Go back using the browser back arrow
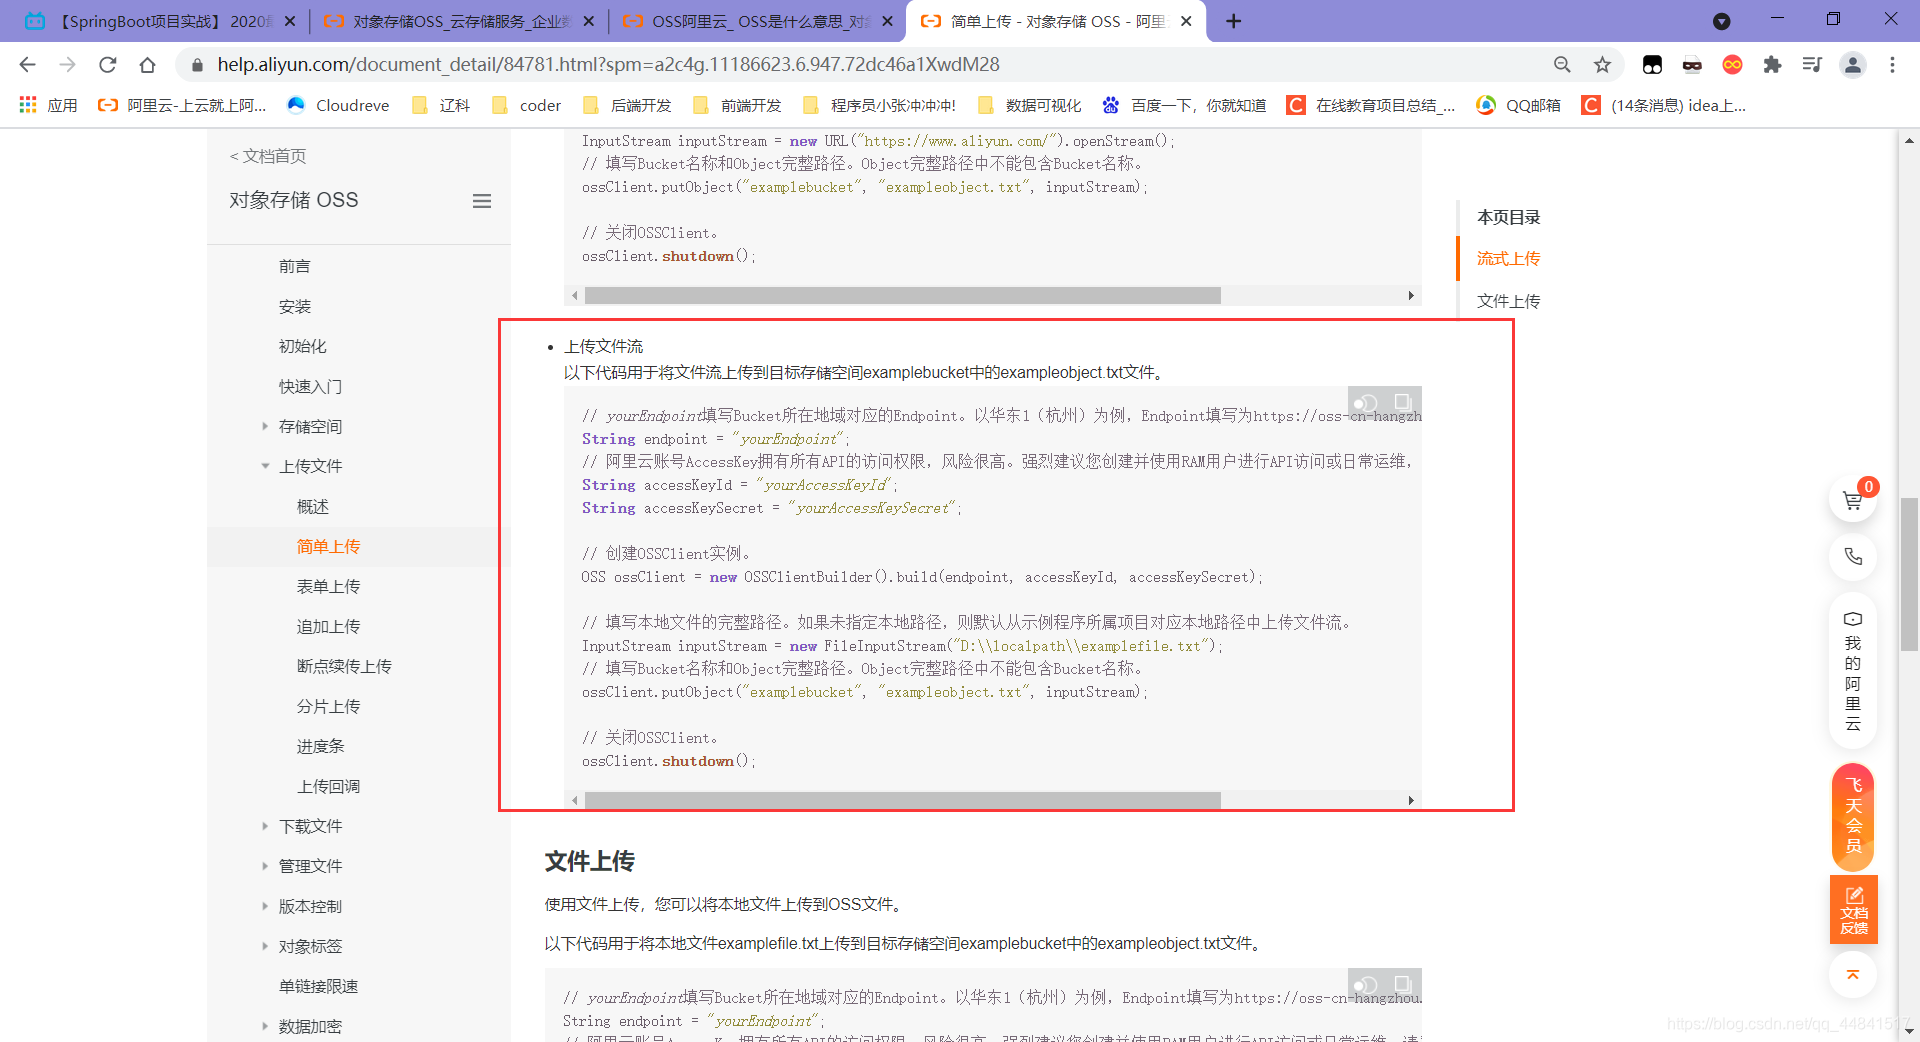 27,65
